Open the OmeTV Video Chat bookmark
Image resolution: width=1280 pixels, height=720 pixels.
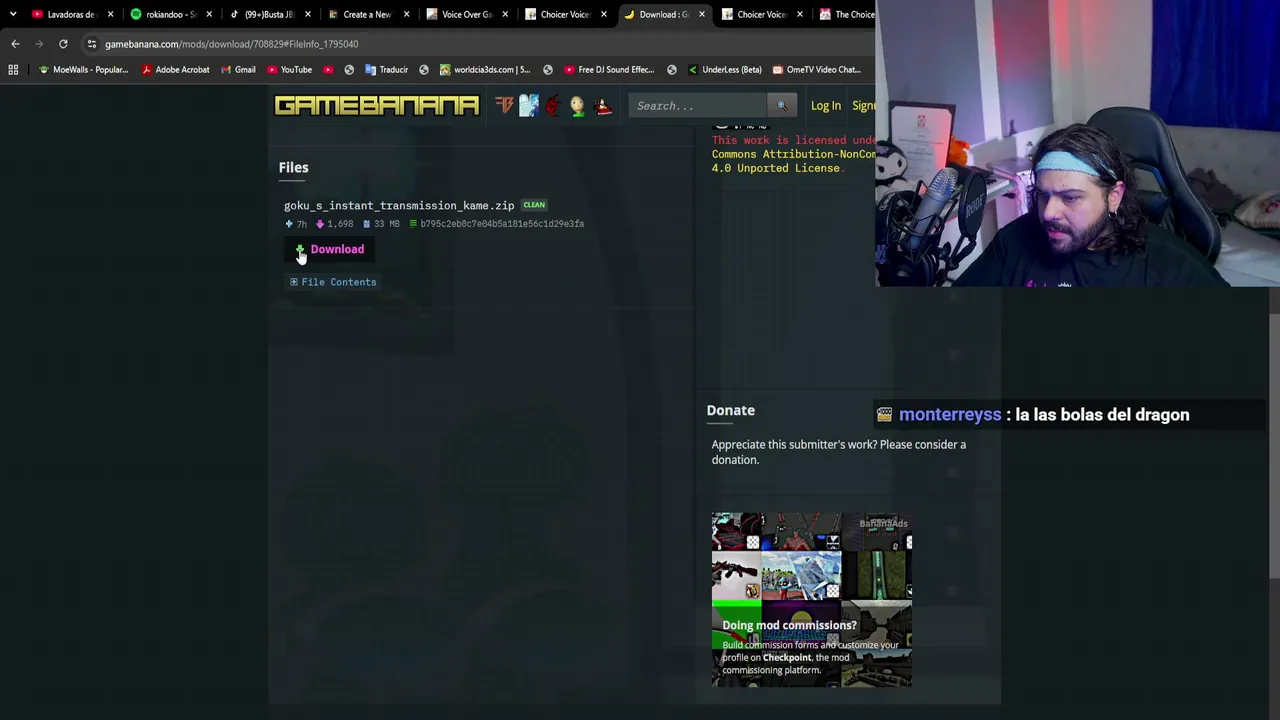(x=816, y=70)
